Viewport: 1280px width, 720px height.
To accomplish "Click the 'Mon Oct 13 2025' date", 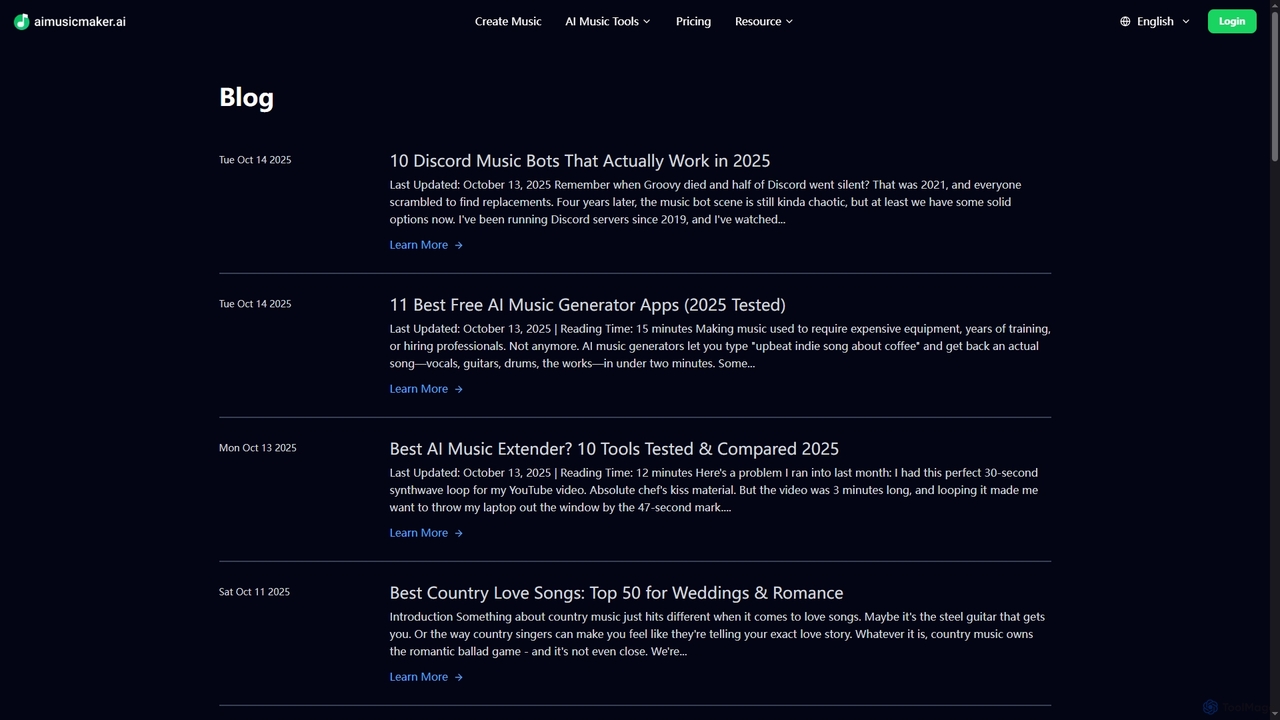I will click(258, 448).
